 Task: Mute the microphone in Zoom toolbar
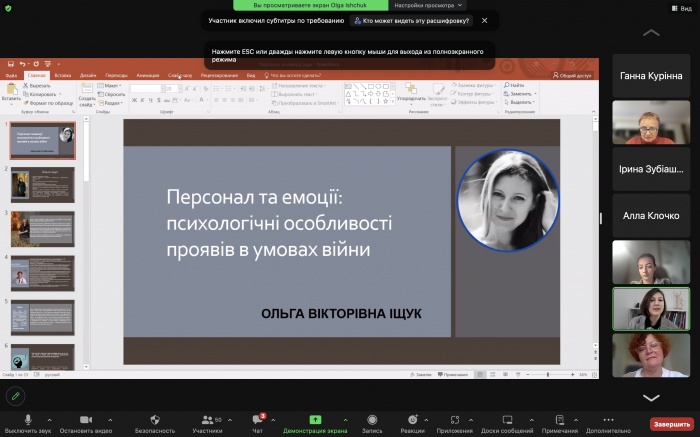tap(28, 419)
